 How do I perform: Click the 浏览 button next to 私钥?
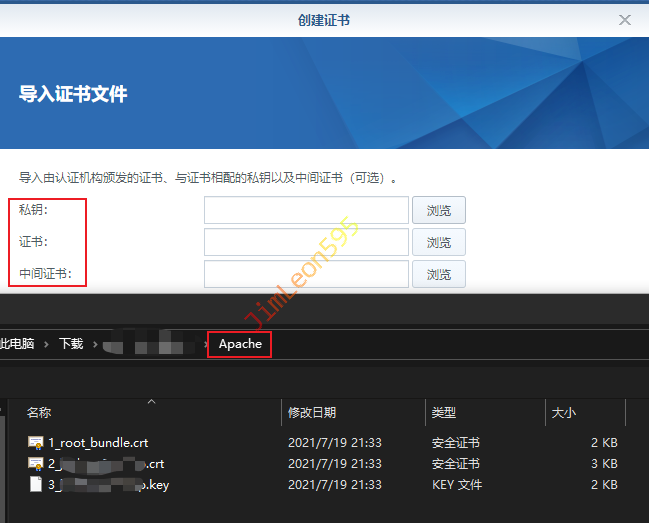point(439,211)
